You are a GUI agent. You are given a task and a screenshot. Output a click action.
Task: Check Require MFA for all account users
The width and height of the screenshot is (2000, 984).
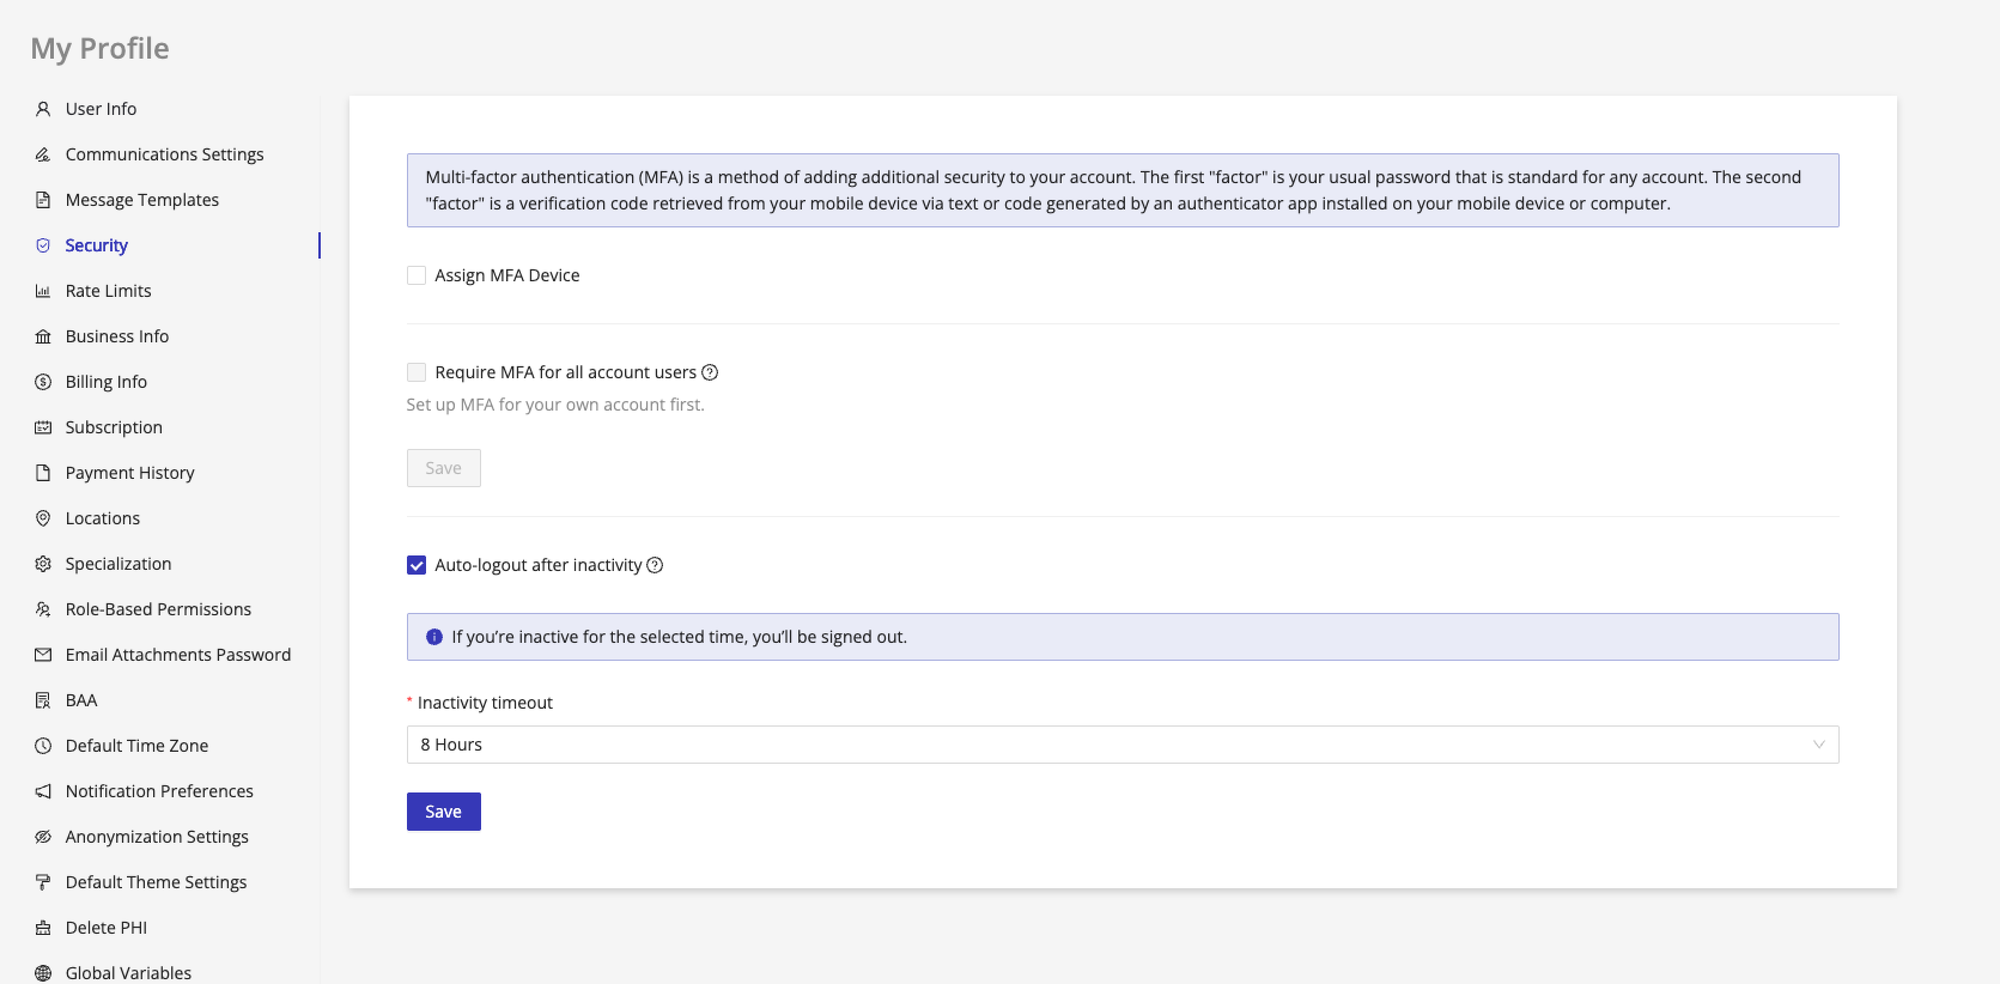pyautogui.click(x=416, y=372)
